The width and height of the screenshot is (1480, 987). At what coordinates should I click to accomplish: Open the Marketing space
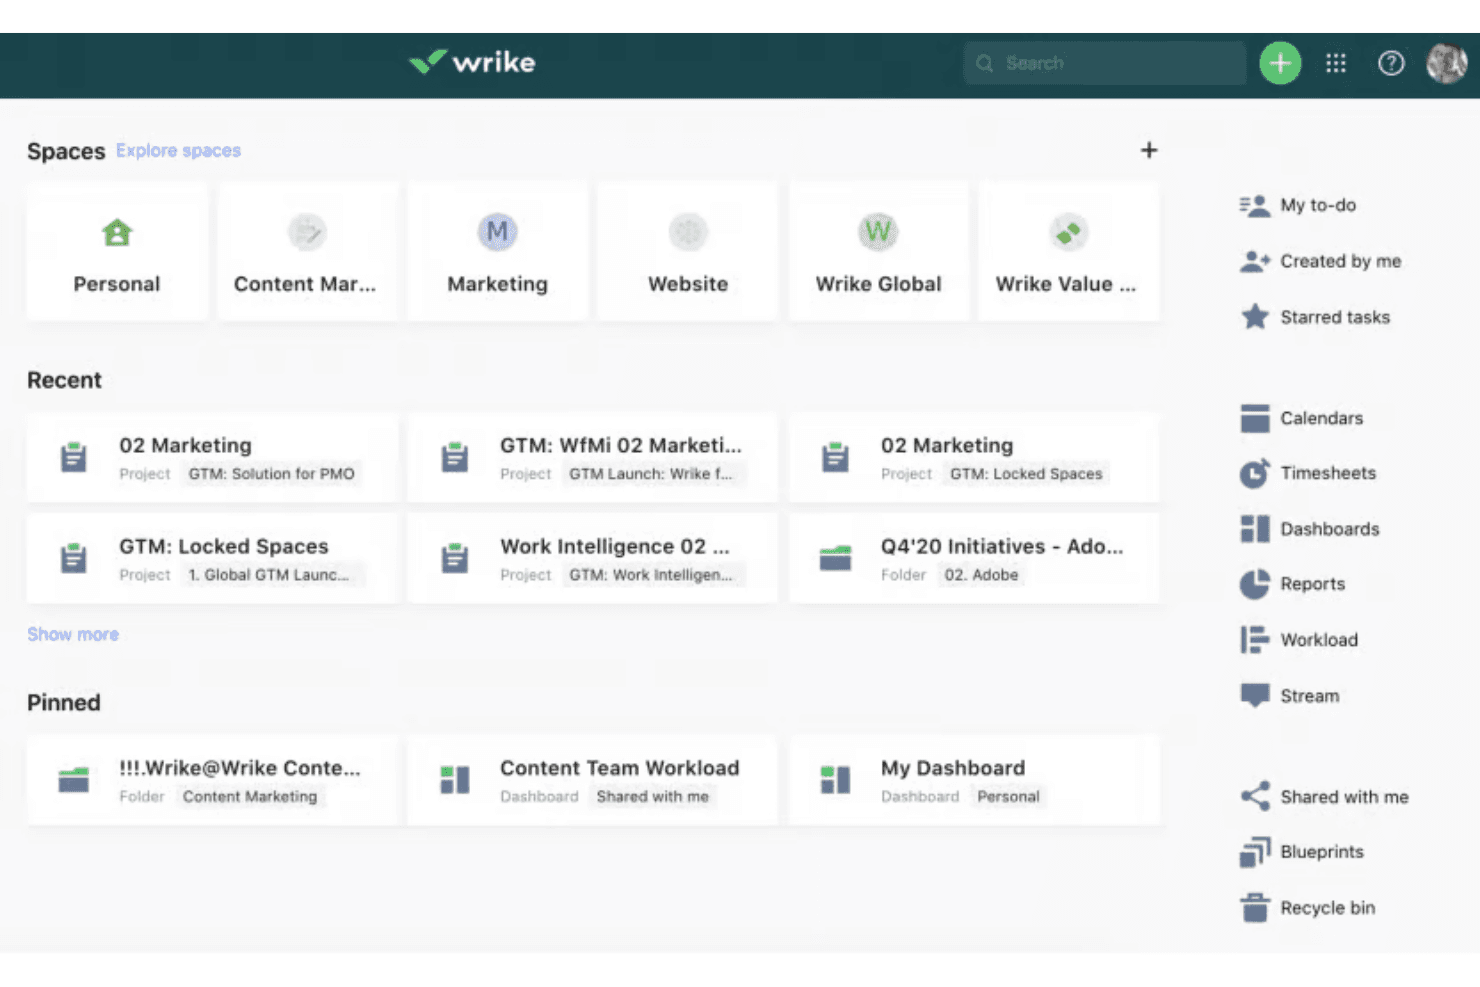click(x=497, y=251)
